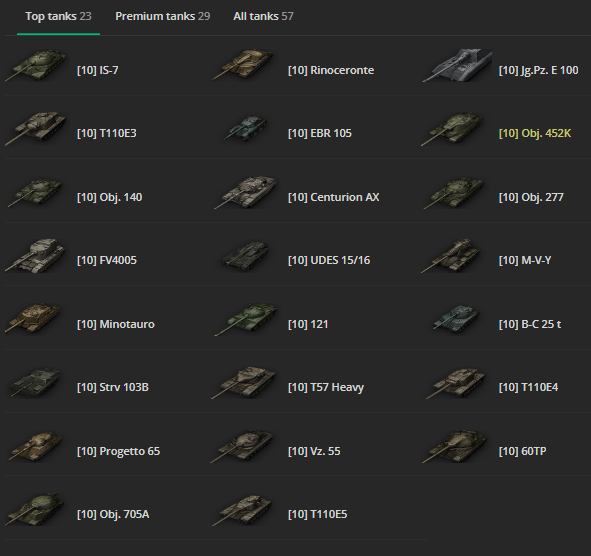Switch to the Premium tanks tab
This screenshot has width=591, height=556.
click(x=162, y=16)
